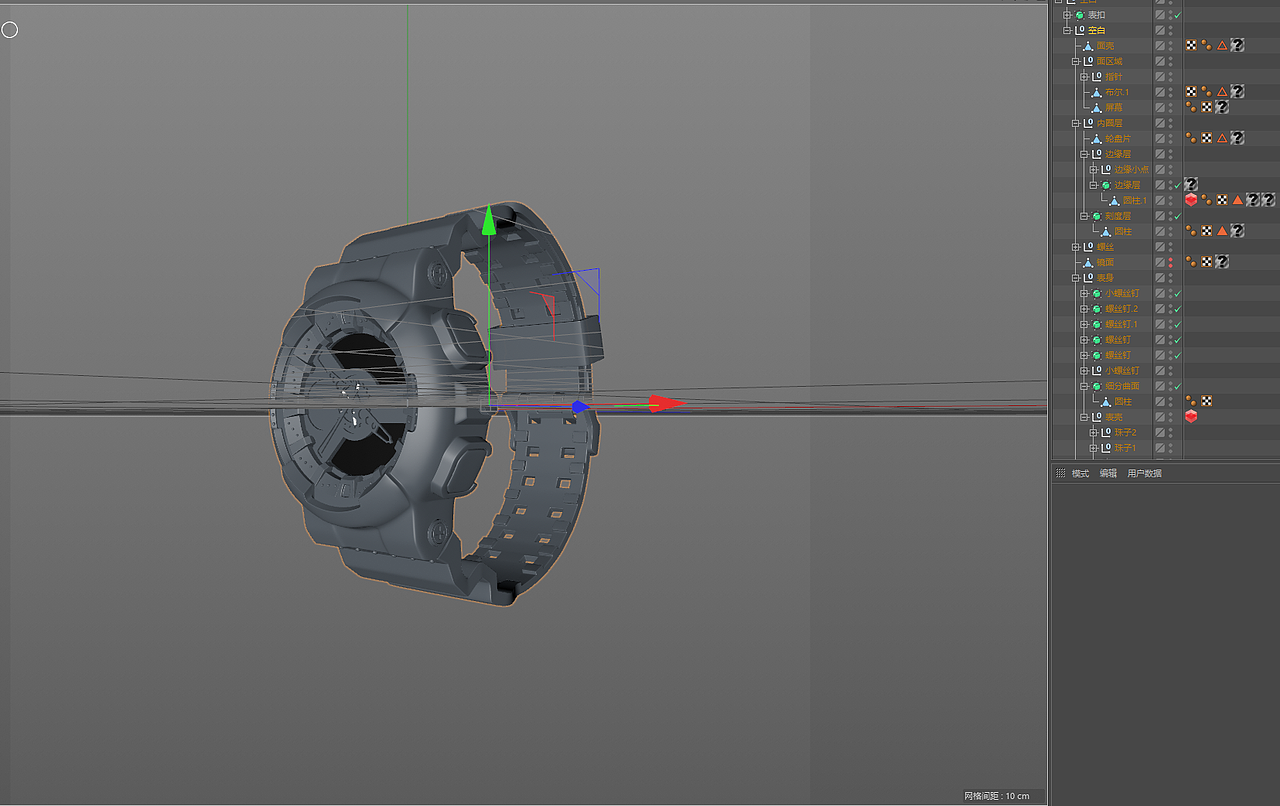Disable the green check on the 刻度层 row
Viewport: 1280px width, 806px height.
point(1178,216)
